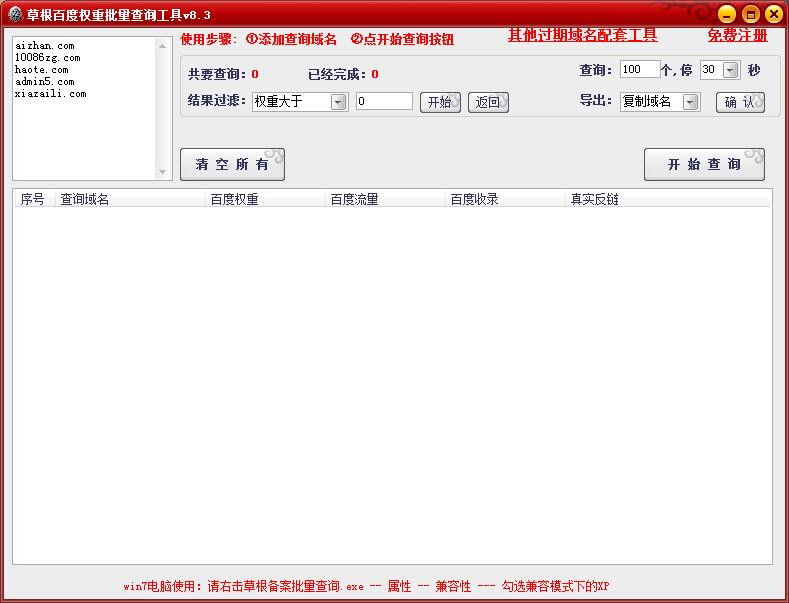Click the 确认 export button
Image resolution: width=789 pixels, height=603 pixels.
739,102
